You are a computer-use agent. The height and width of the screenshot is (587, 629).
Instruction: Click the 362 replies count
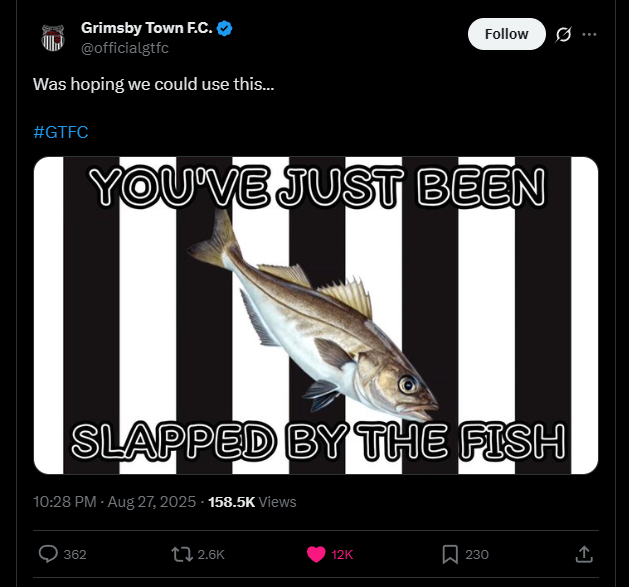click(x=75, y=555)
